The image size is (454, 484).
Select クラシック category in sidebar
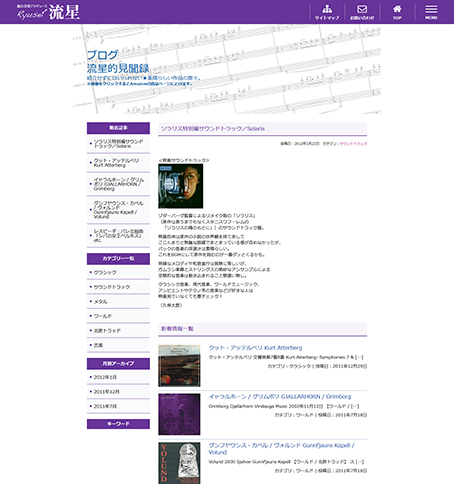[118, 272]
